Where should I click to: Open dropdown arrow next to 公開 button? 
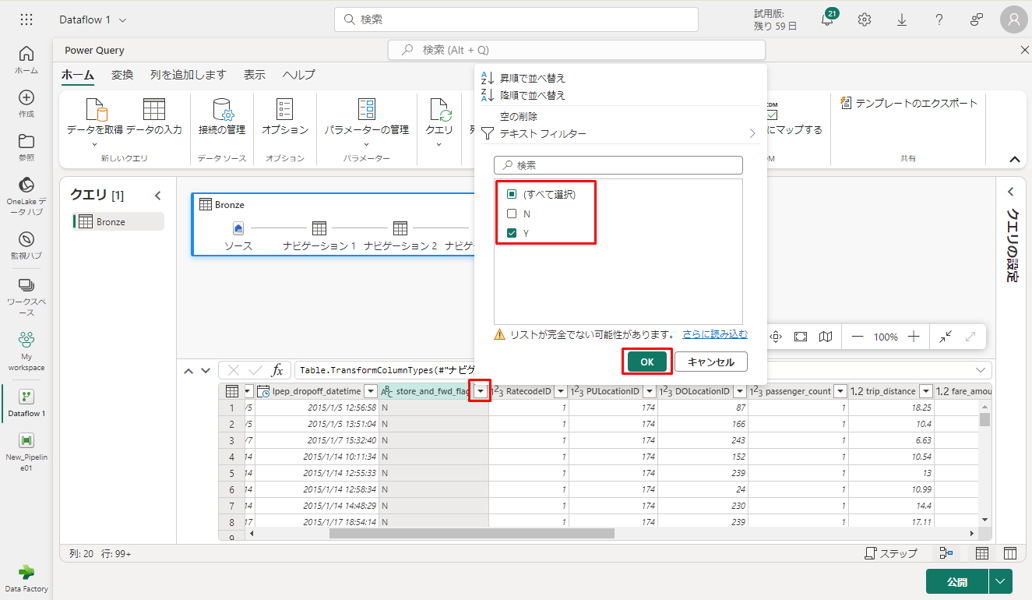[1000, 581]
